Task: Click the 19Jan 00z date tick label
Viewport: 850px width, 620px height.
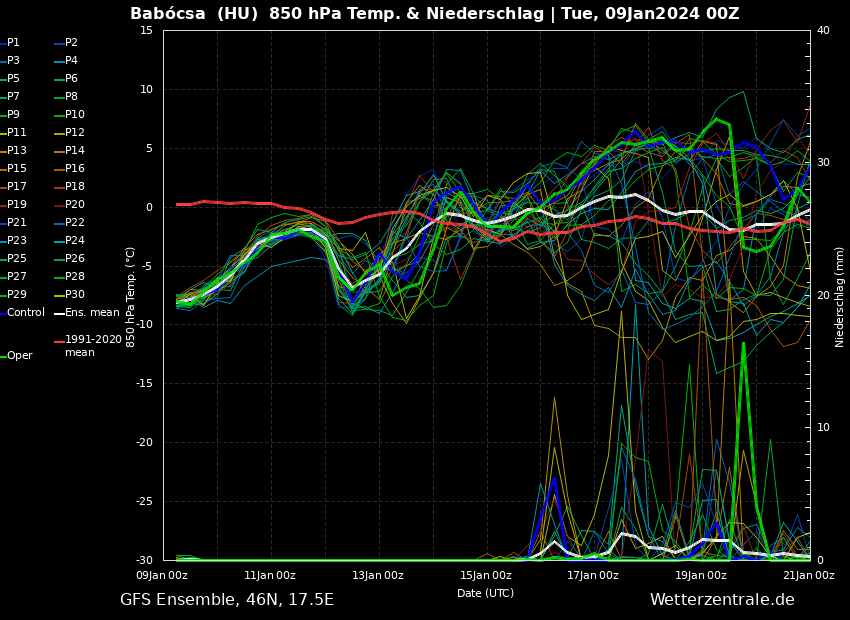Action: click(x=701, y=575)
